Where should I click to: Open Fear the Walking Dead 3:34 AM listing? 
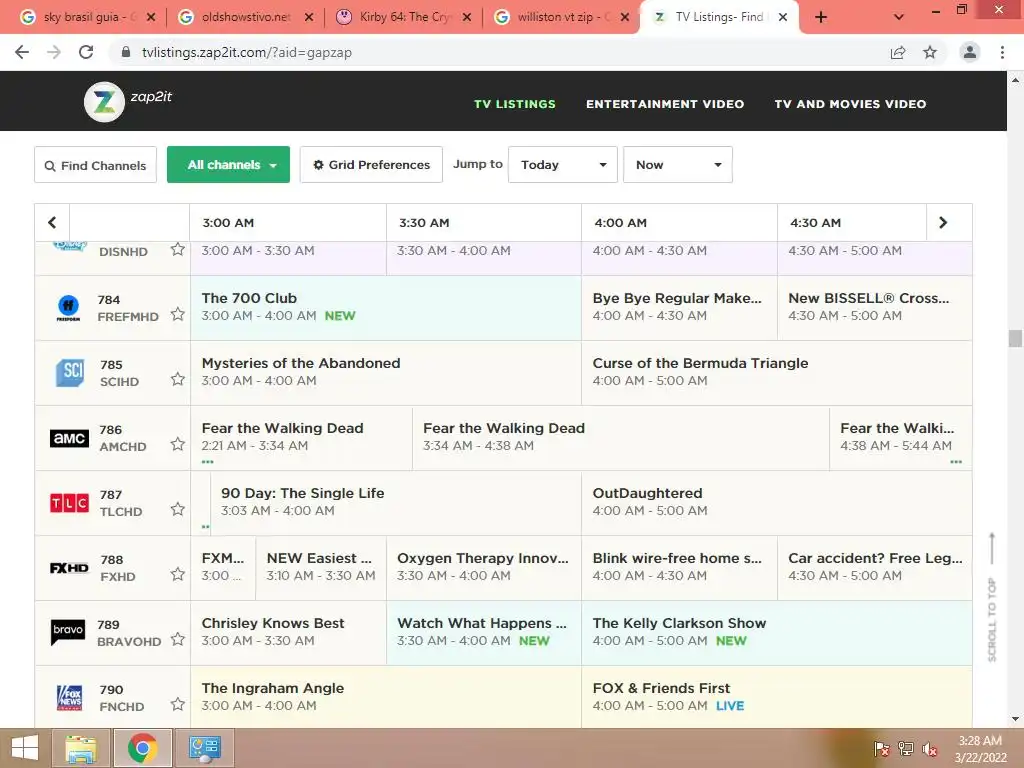pos(621,438)
